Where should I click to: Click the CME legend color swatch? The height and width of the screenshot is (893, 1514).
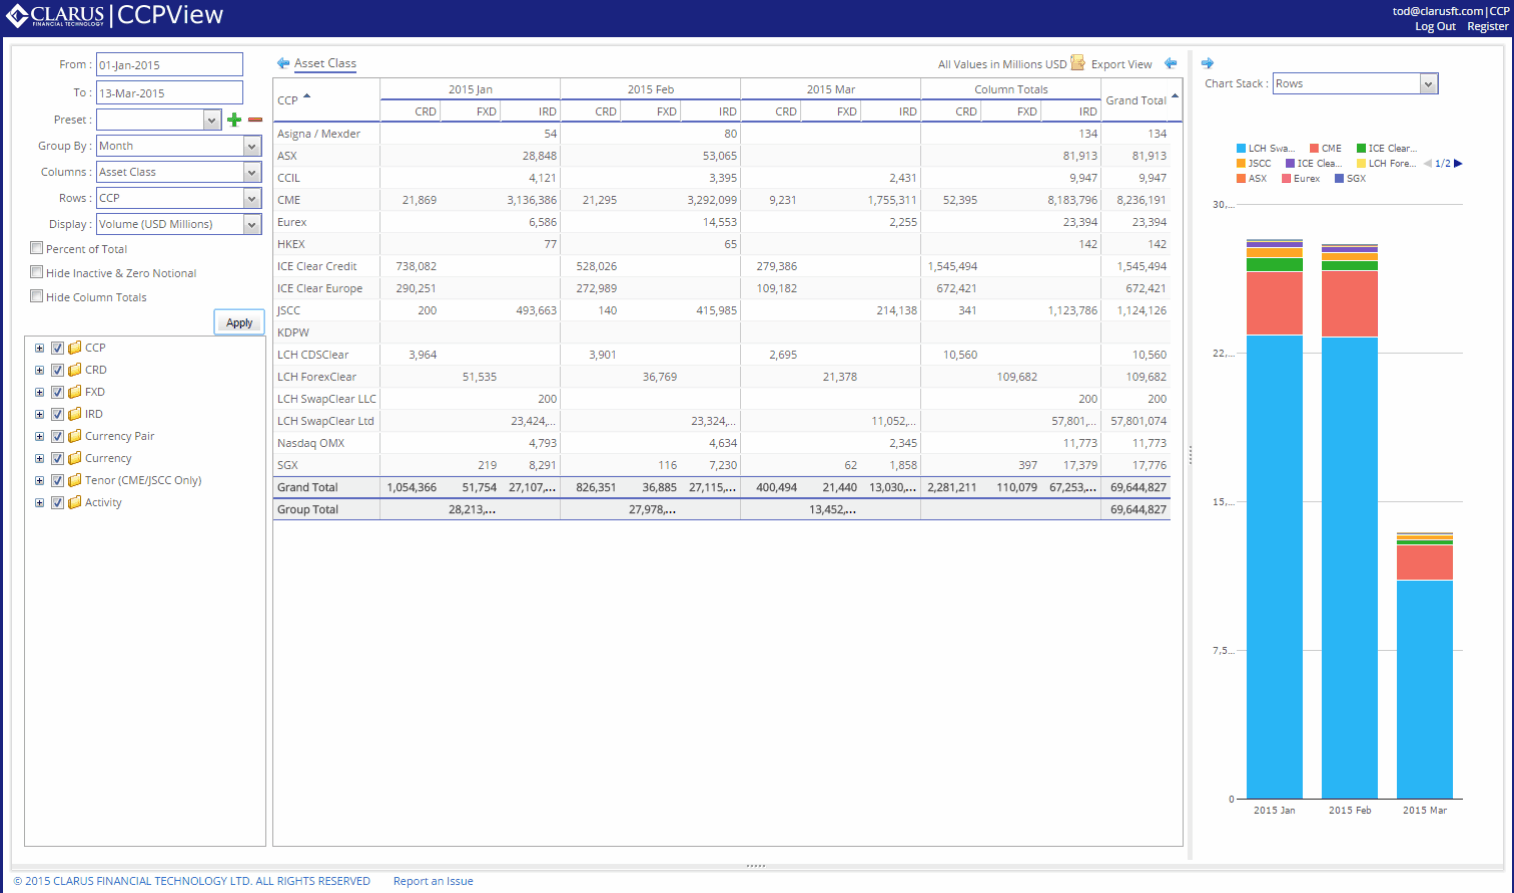click(x=1314, y=148)
